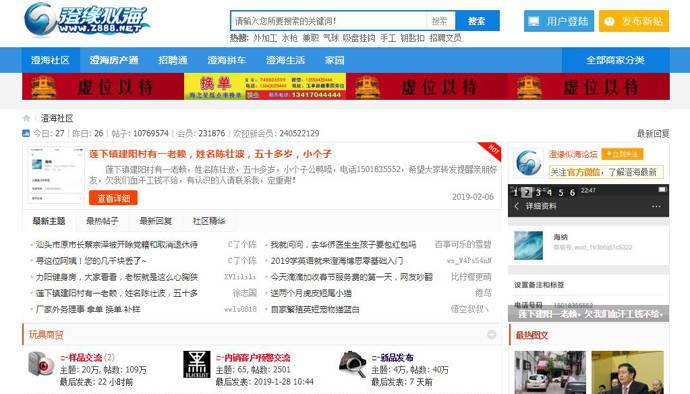Image resolution: width=690 pixels, height=394 pixels.
Task: Click hot search keyword 钥匙扣
Action: 412,38
